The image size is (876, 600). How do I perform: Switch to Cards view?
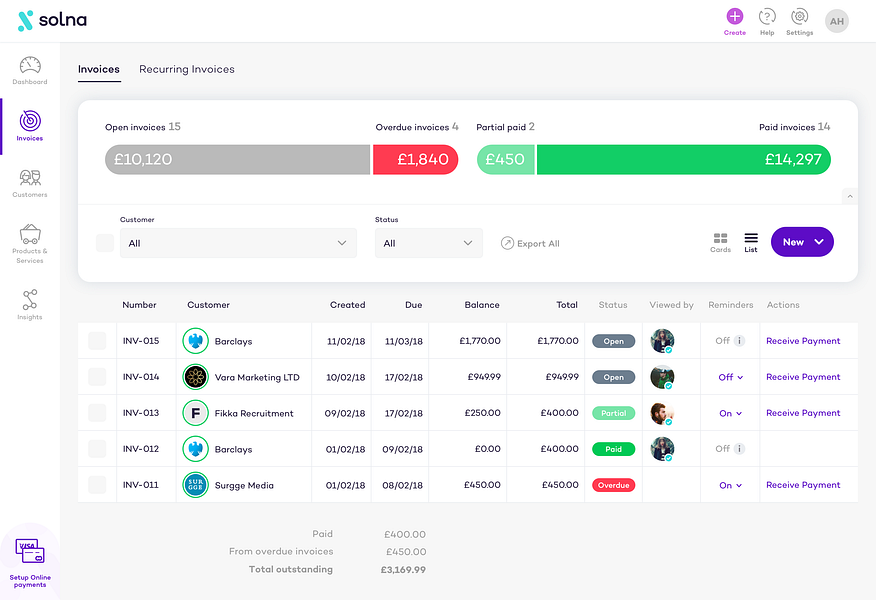point(720,242)
